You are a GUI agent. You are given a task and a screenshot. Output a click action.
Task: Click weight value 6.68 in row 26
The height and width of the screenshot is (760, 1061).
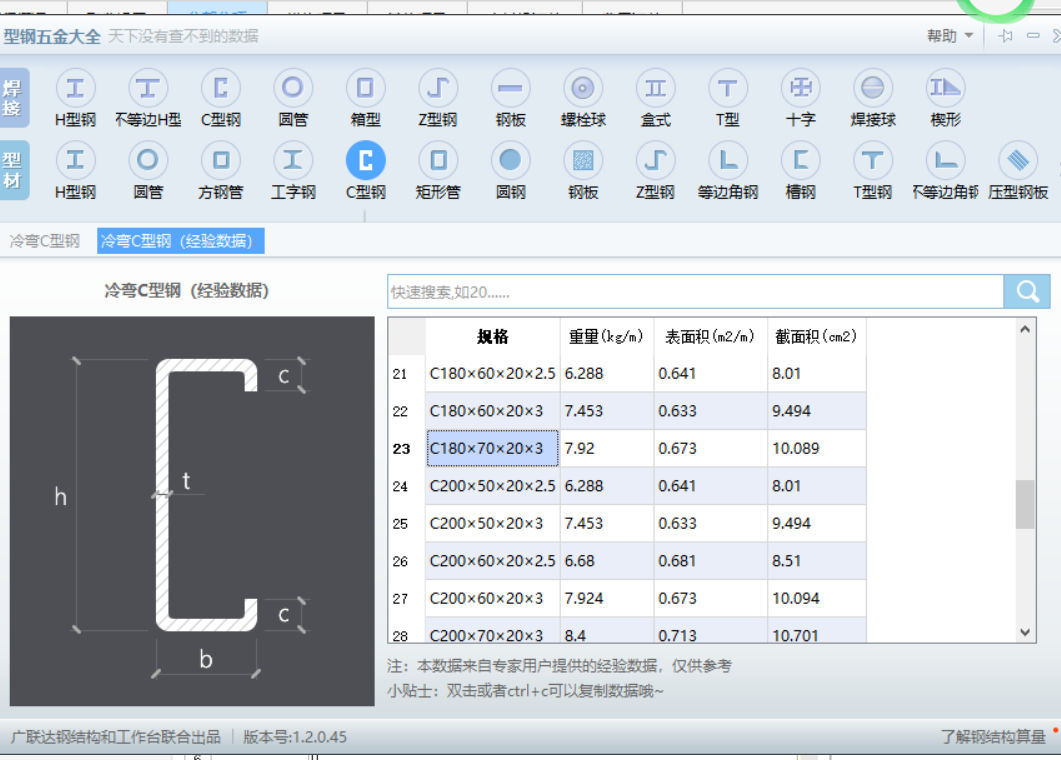click(606, 561)
